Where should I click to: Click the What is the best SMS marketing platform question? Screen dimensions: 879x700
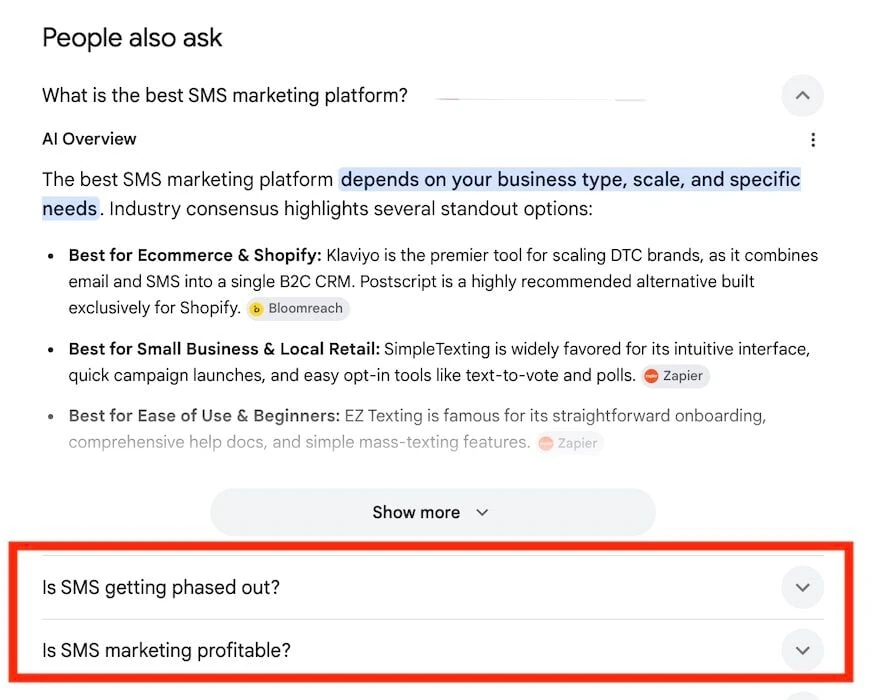click(x=225, y=95)
